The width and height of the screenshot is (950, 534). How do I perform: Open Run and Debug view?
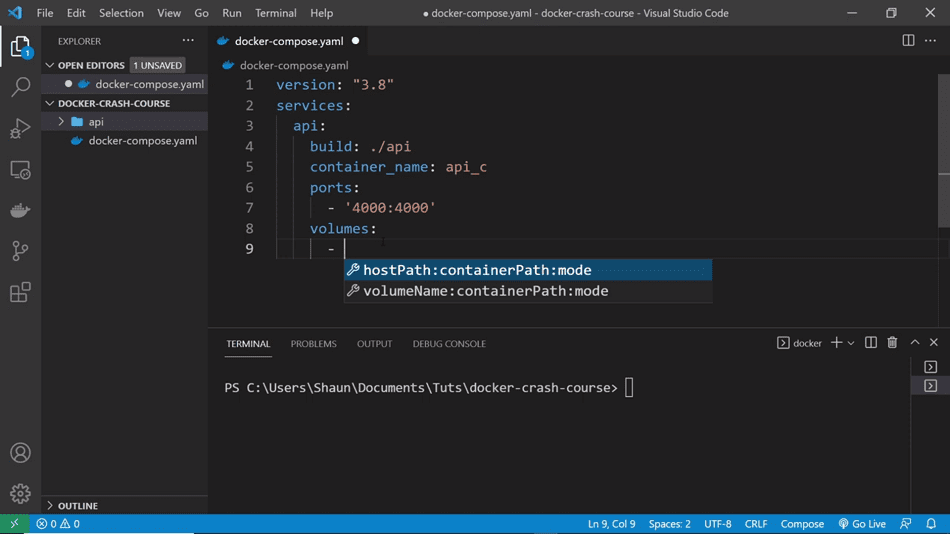pos(20,128)
